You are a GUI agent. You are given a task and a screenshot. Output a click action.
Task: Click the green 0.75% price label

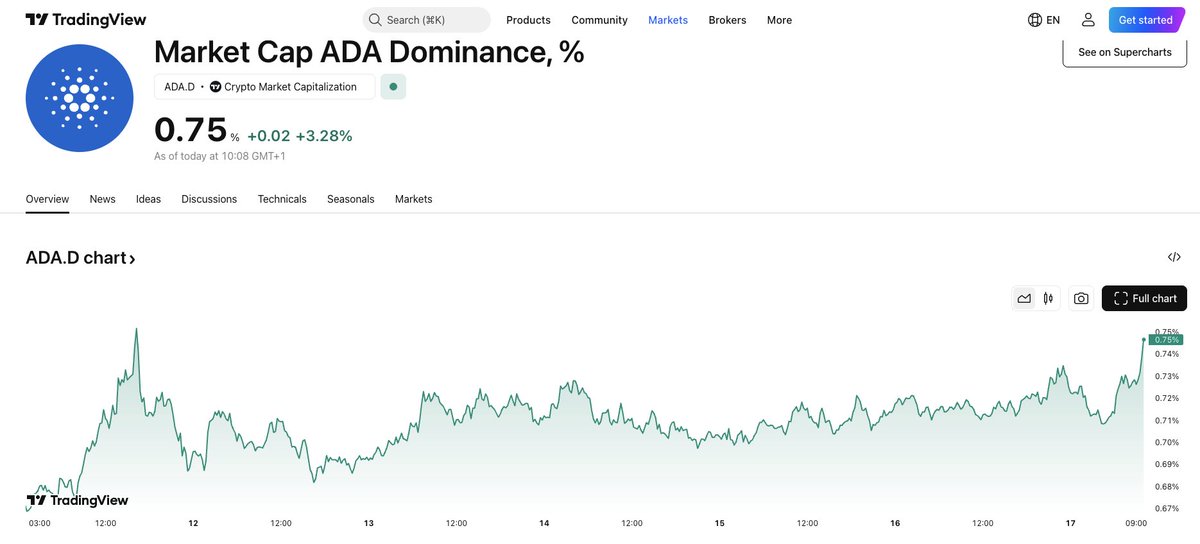(x=1166, y=340)
